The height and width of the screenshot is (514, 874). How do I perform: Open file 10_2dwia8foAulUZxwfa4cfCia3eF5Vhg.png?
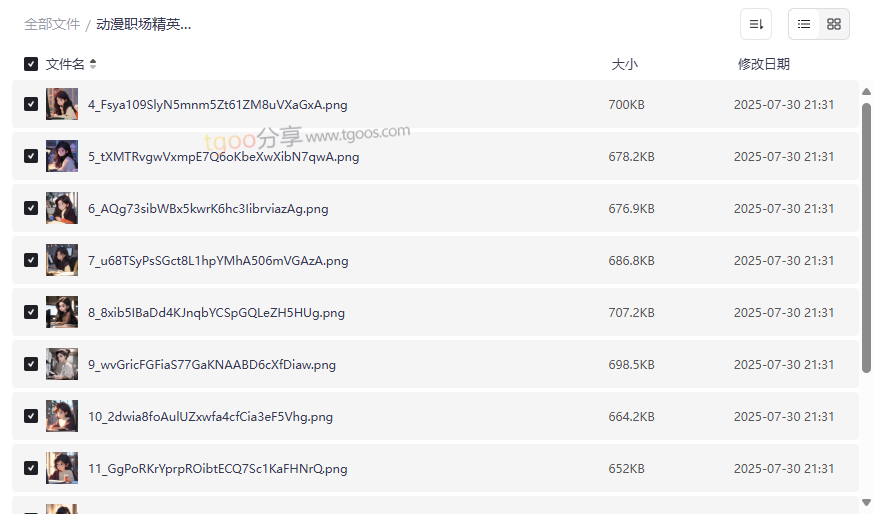tap(210, 417)
